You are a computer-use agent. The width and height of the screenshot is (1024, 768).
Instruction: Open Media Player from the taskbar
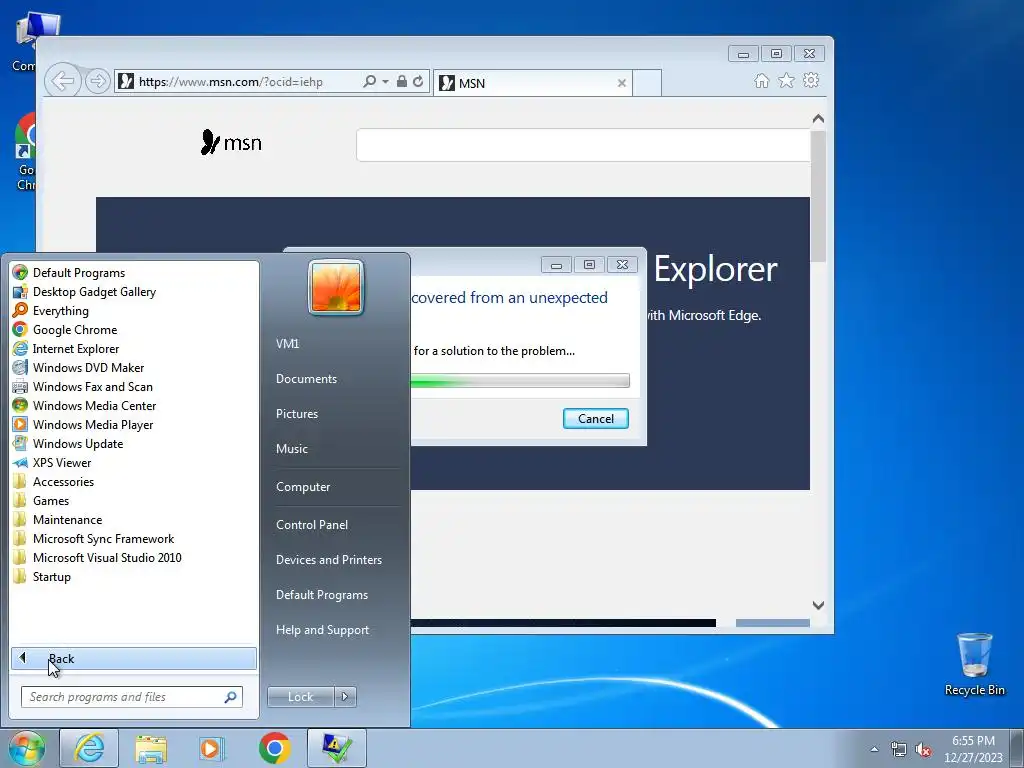point(212,748)
